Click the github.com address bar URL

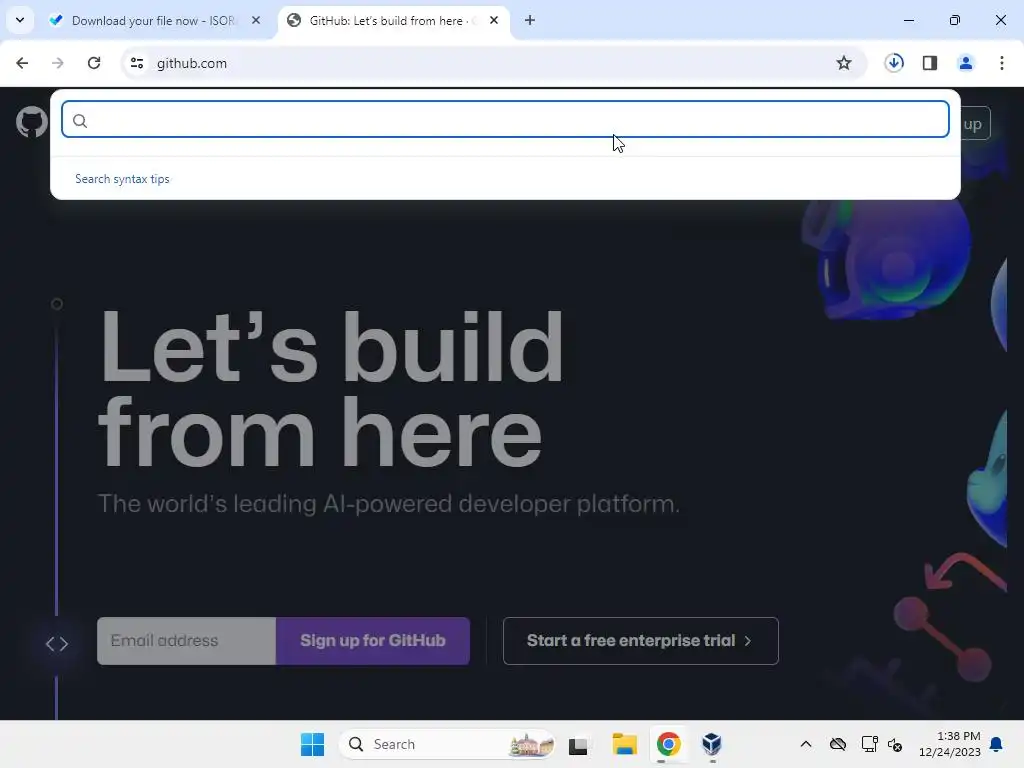coord(192,63)
